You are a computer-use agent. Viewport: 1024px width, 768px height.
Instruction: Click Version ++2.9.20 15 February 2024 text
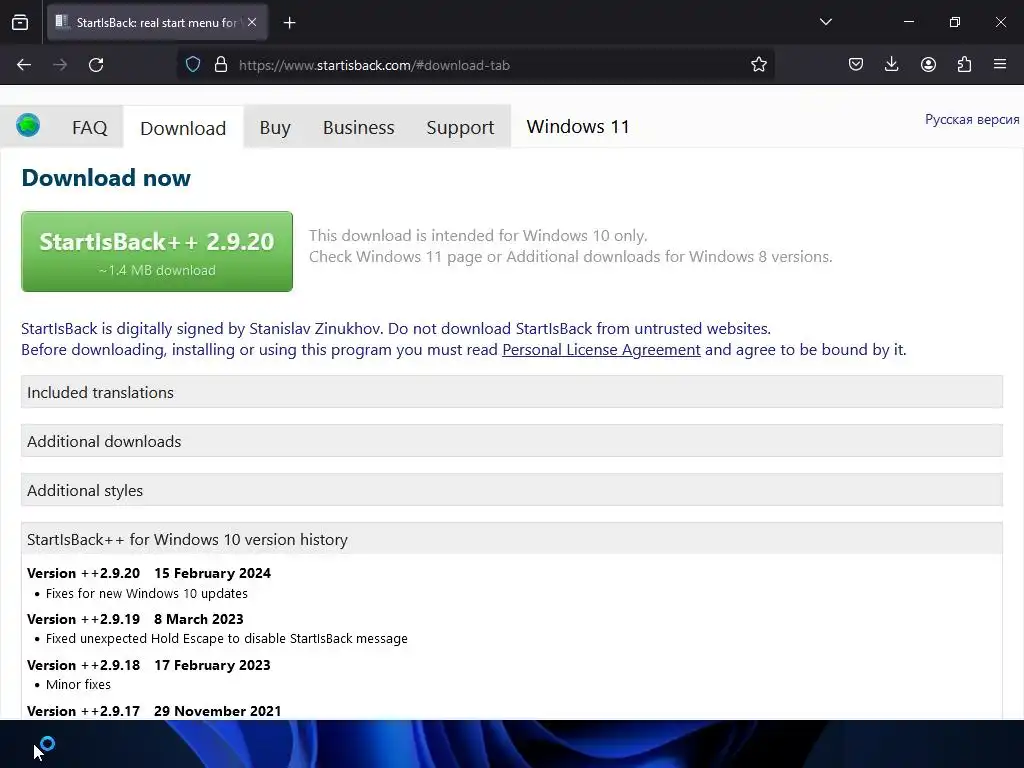click(x=149, y=573)
